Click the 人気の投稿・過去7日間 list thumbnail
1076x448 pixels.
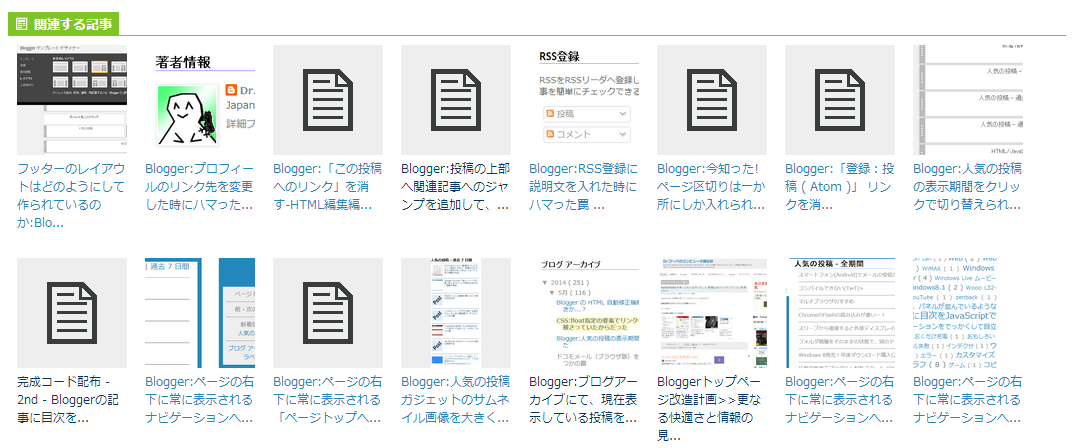[x=456, y=313]
